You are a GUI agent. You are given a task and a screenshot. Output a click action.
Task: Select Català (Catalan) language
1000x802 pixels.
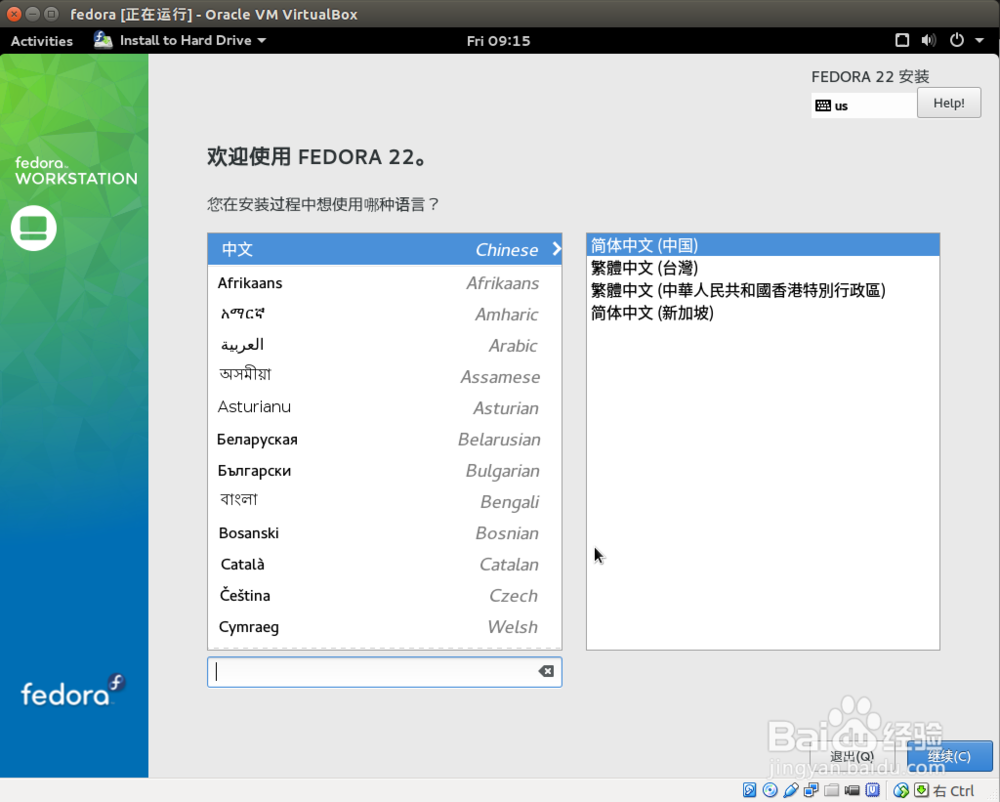point(385,564)
